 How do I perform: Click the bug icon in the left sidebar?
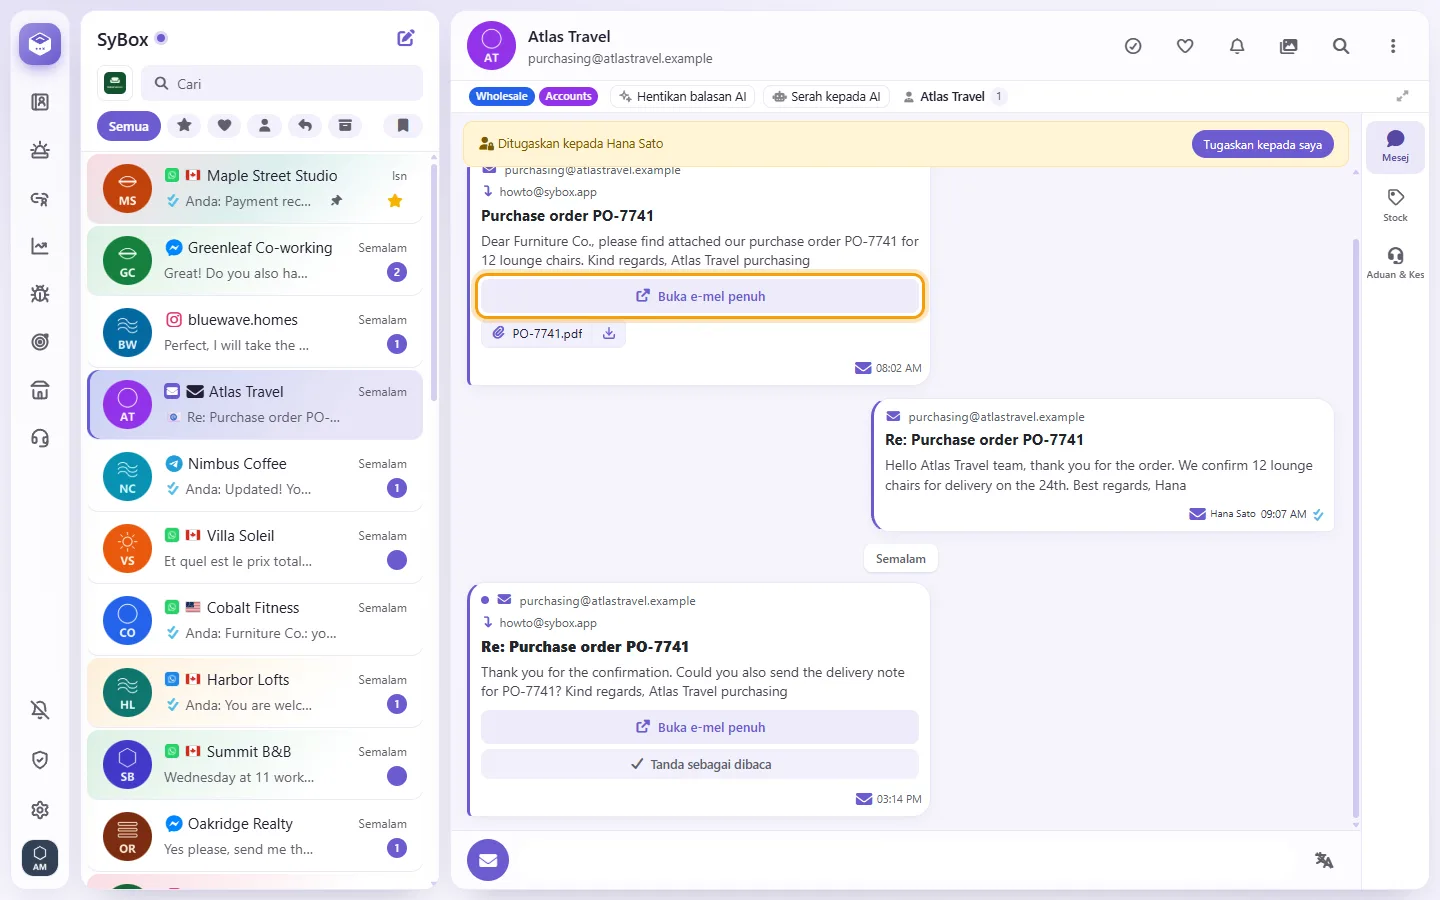pyautogui.click(x=40, y=294)
